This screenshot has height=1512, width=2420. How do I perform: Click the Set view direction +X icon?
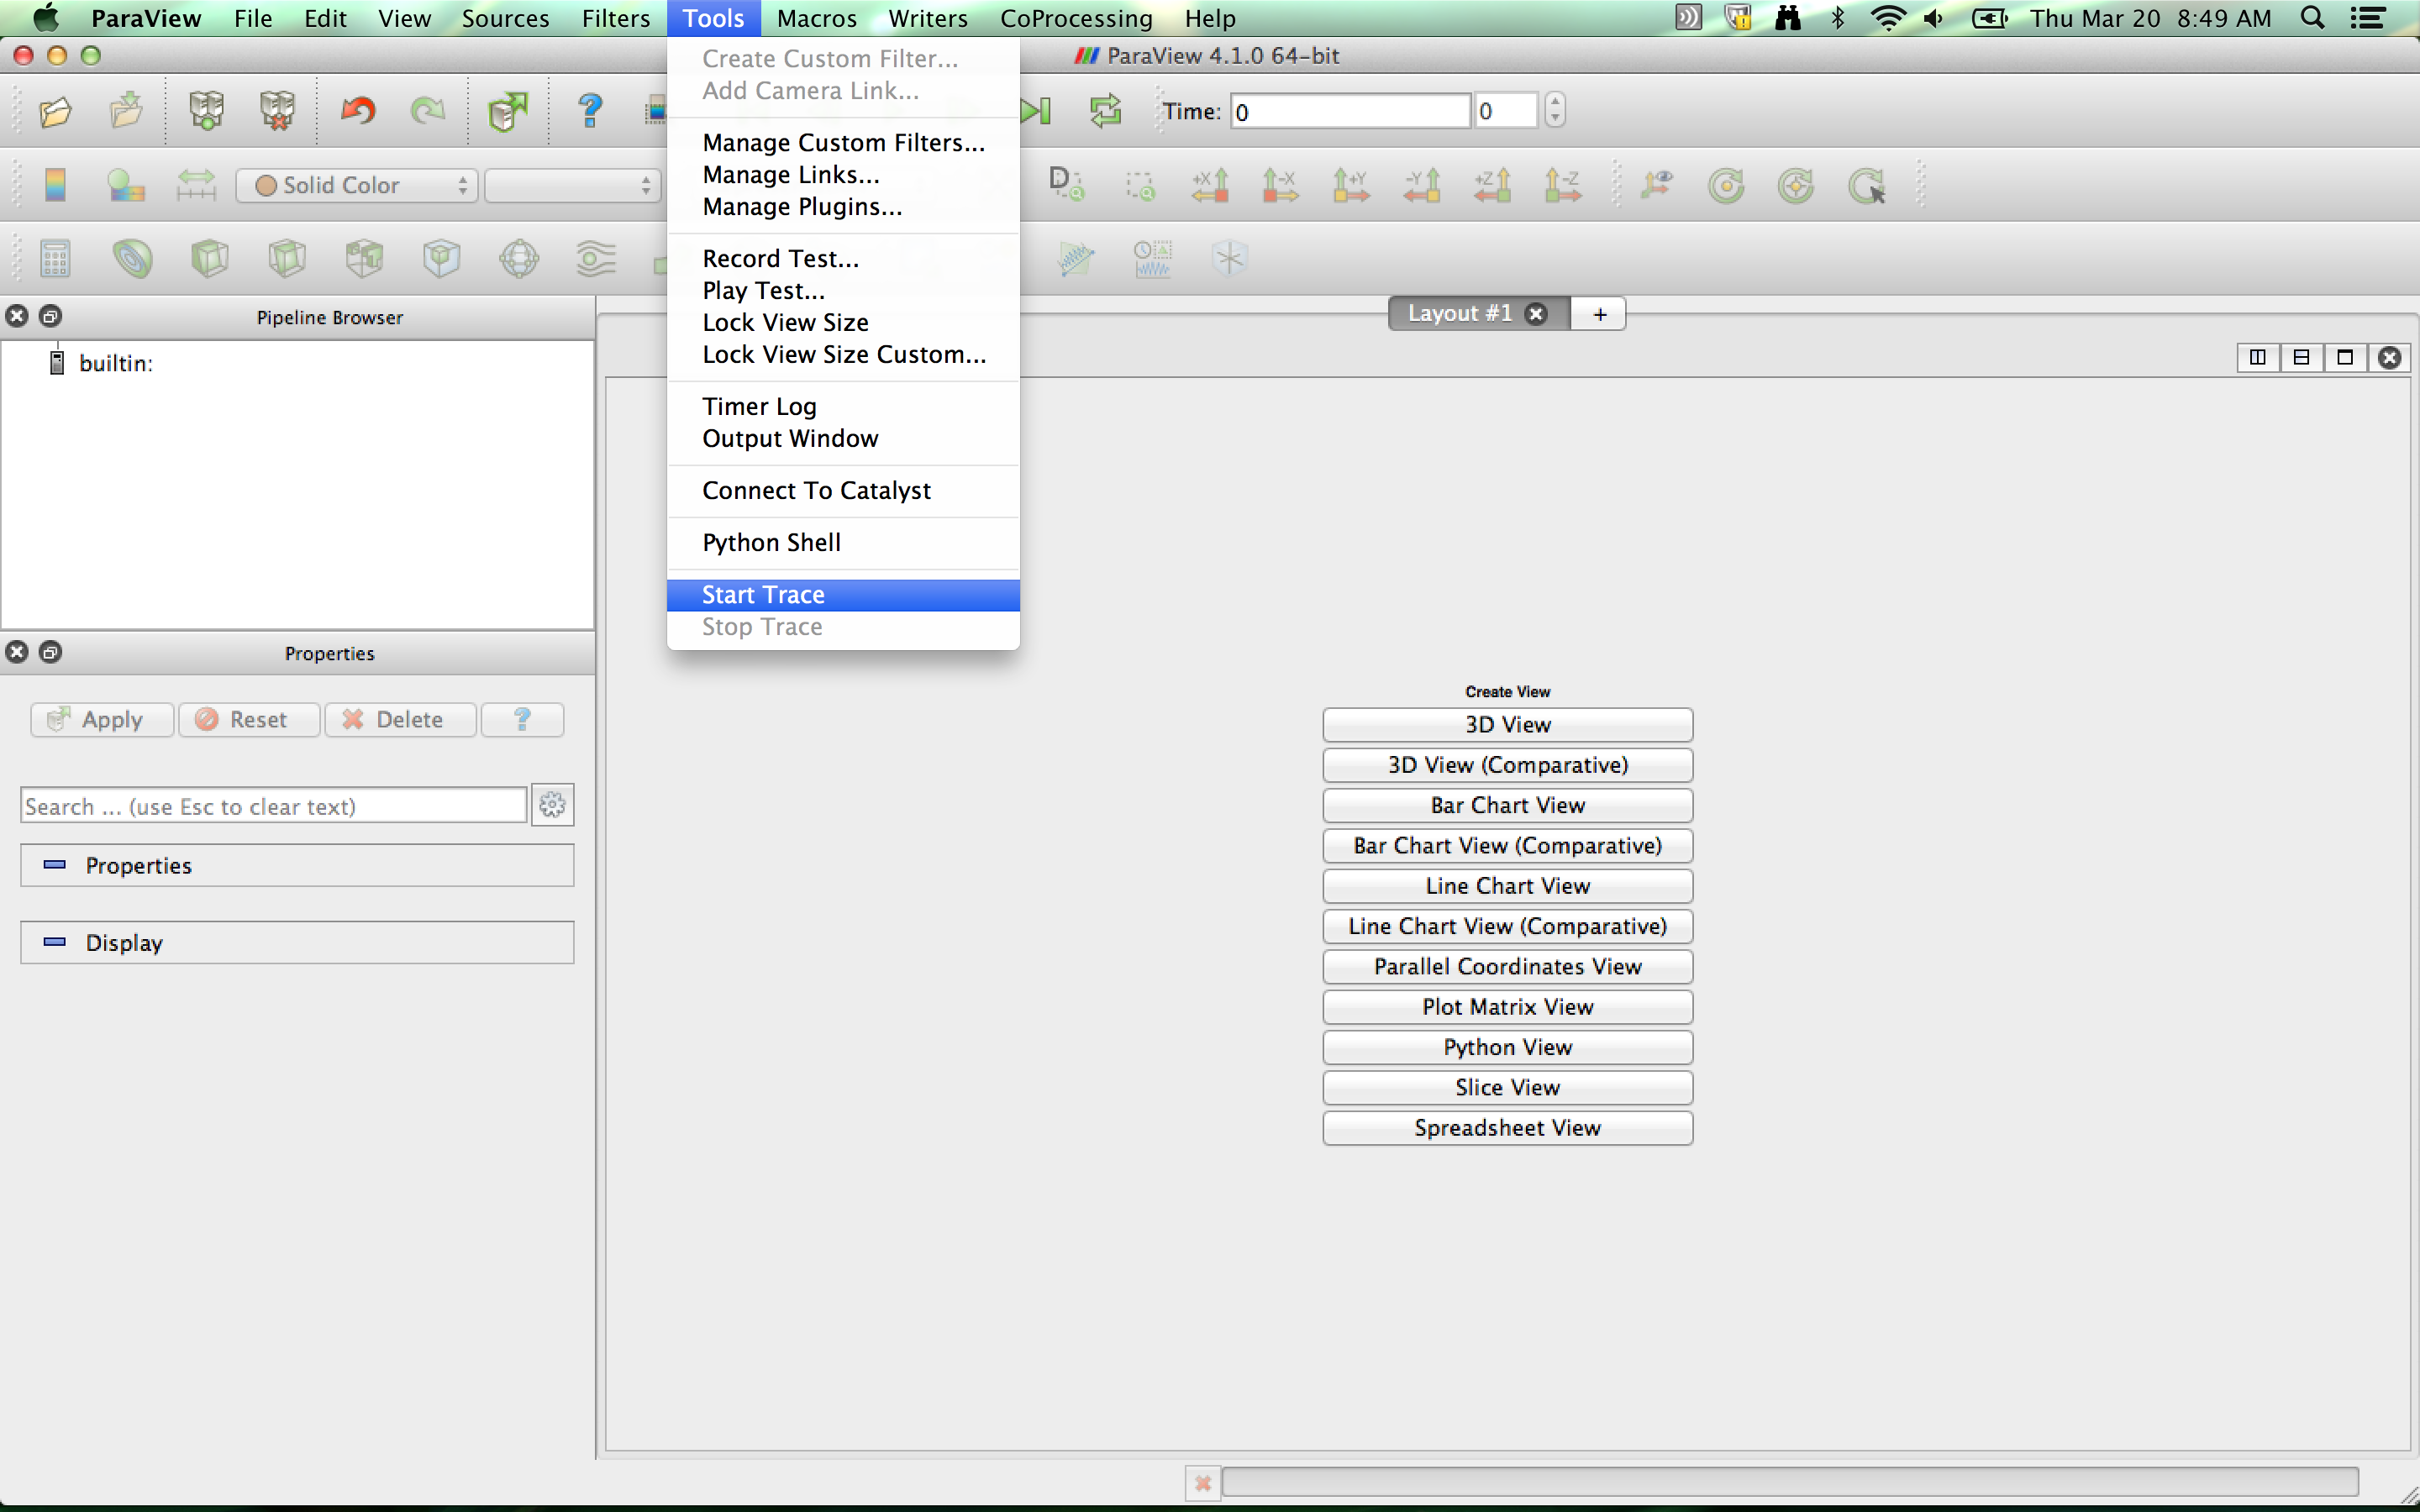coord(1210,186)
